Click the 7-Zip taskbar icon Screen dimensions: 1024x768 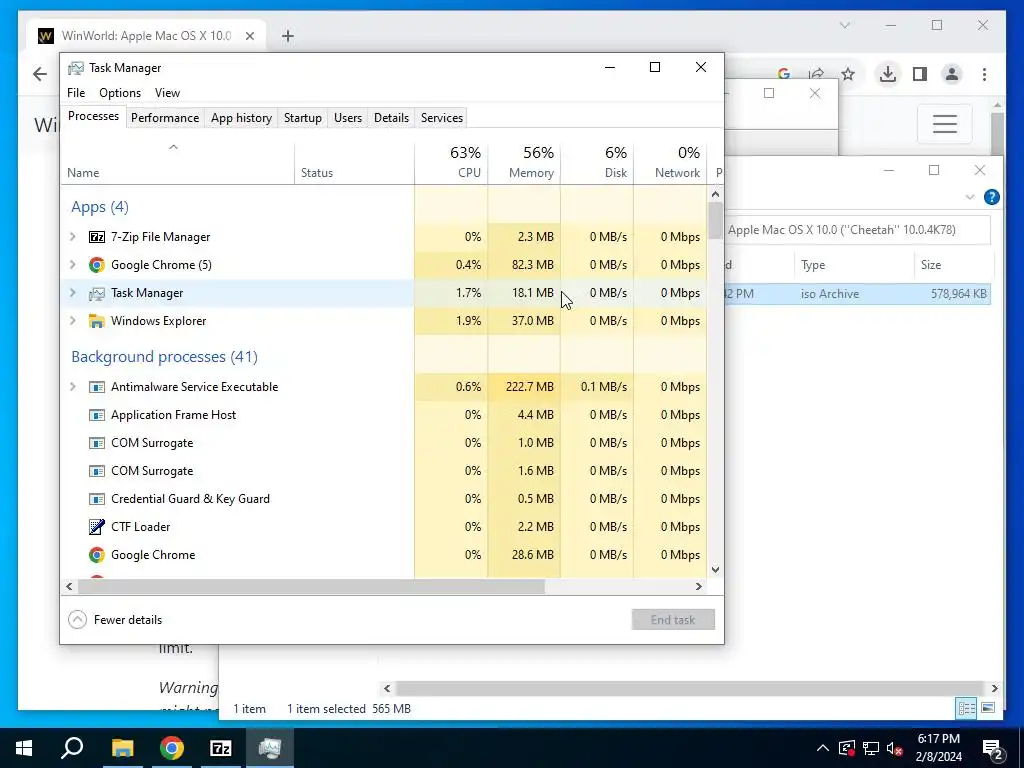coord(221,748)
